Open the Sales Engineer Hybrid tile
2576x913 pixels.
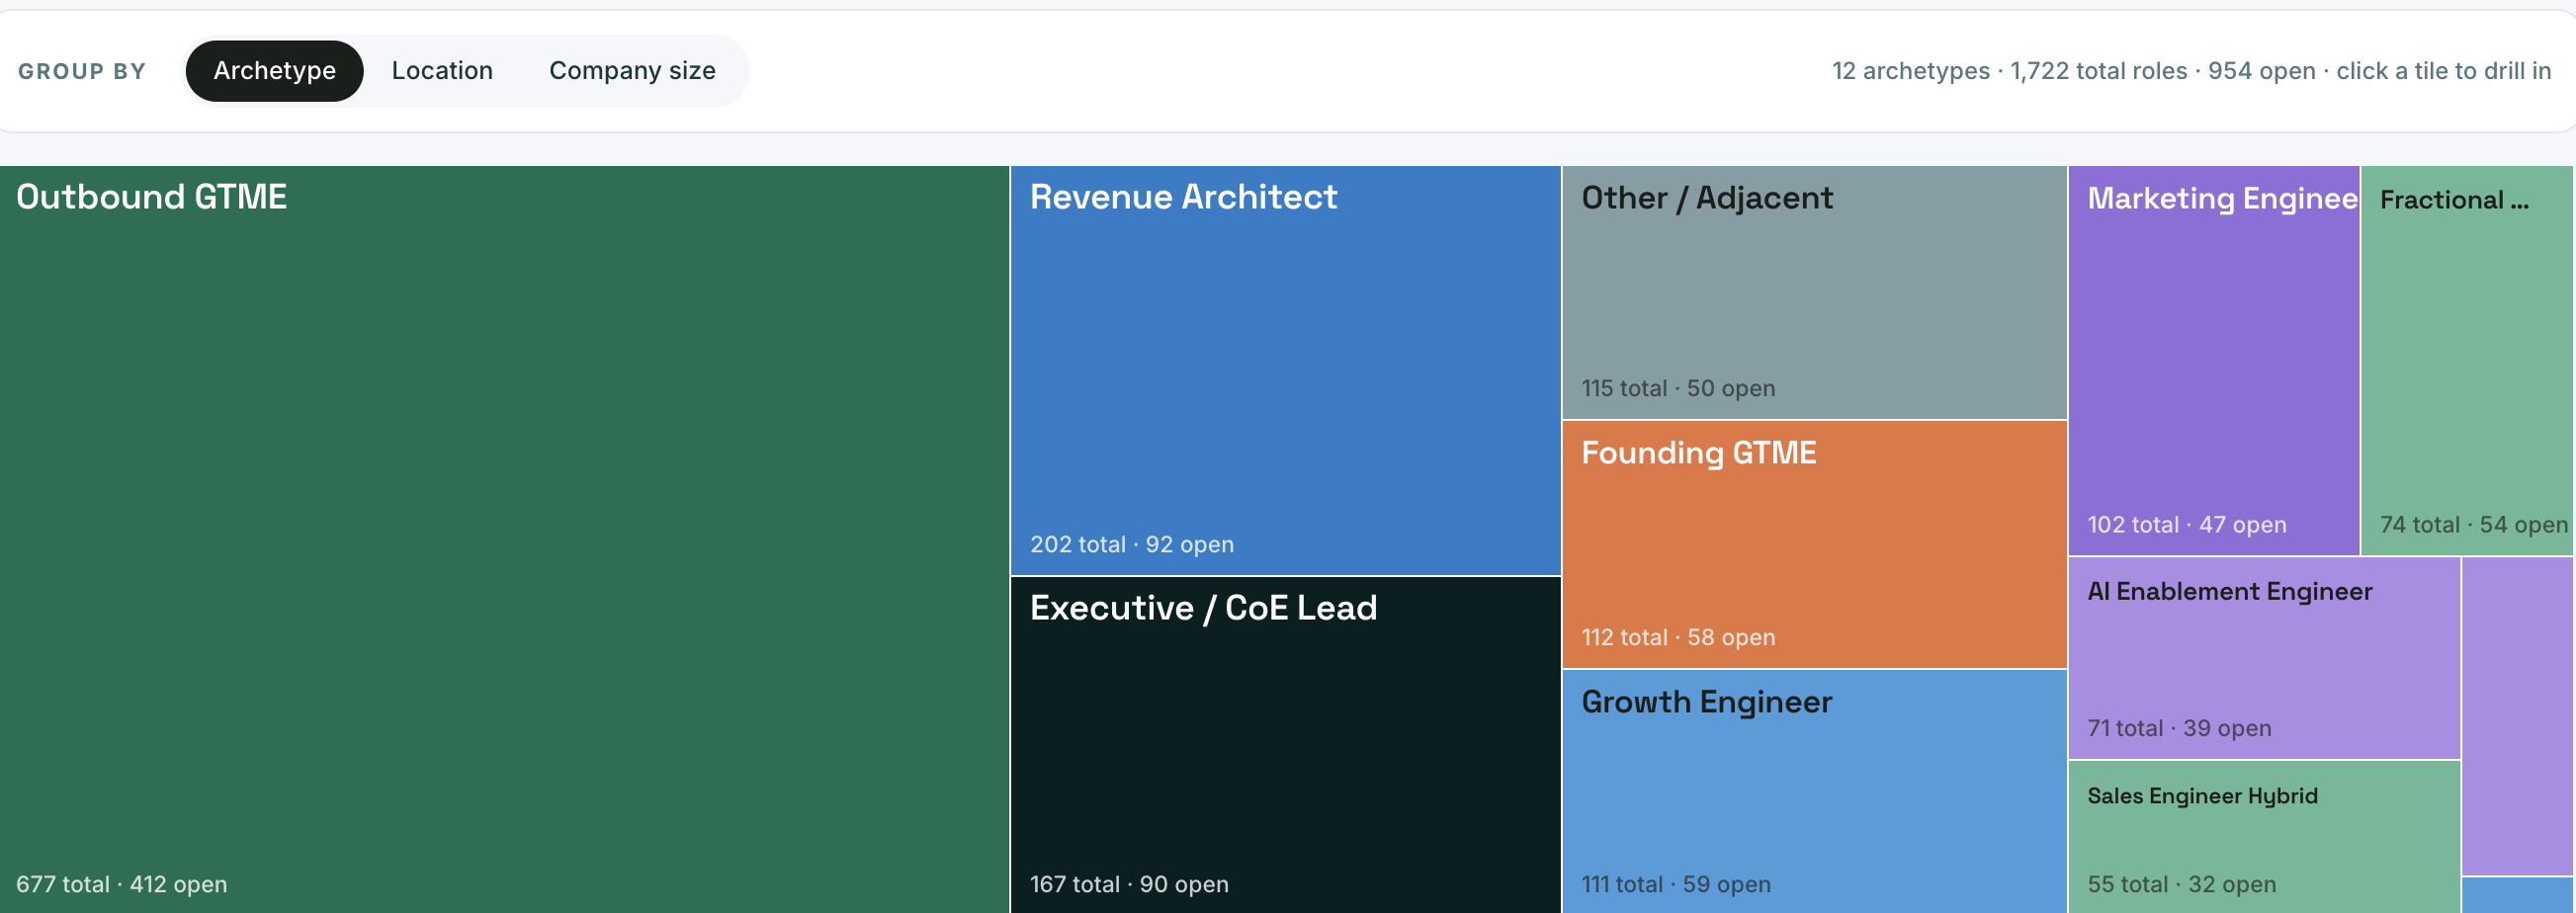coord(2264,837)
